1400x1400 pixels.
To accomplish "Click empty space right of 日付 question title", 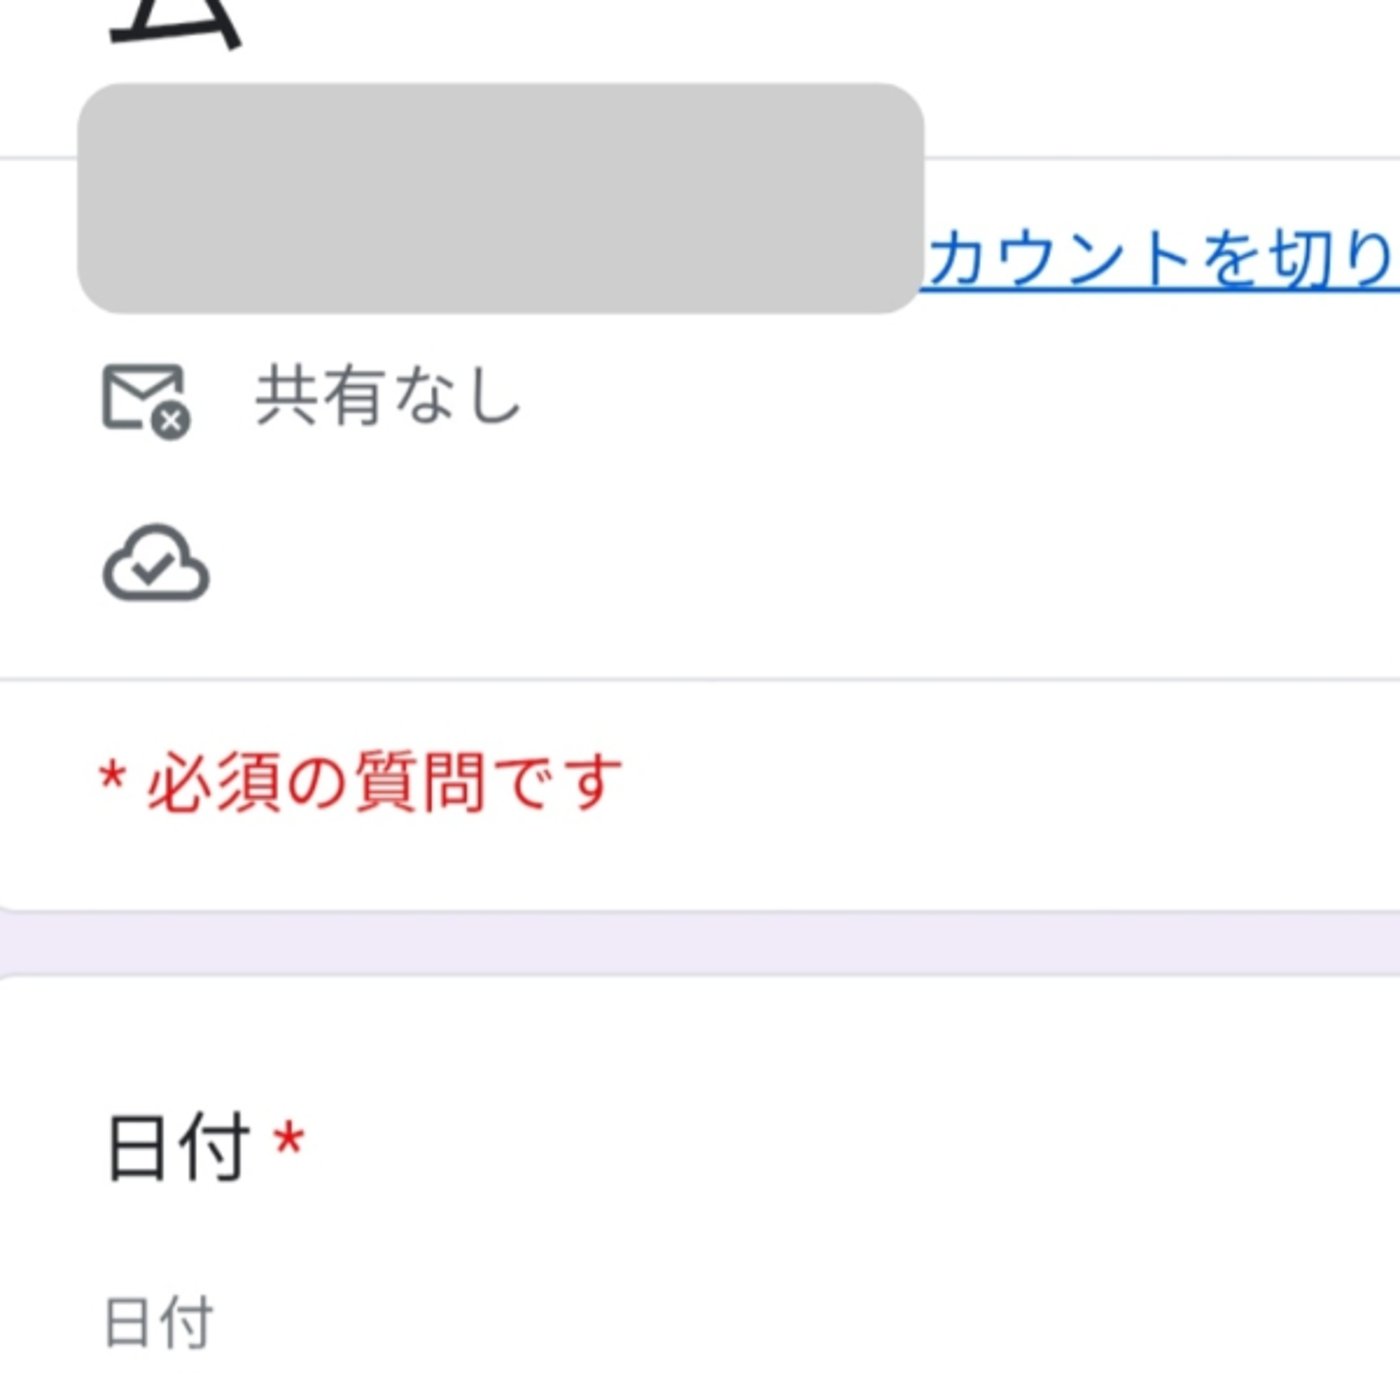I will coord(800,1147).
